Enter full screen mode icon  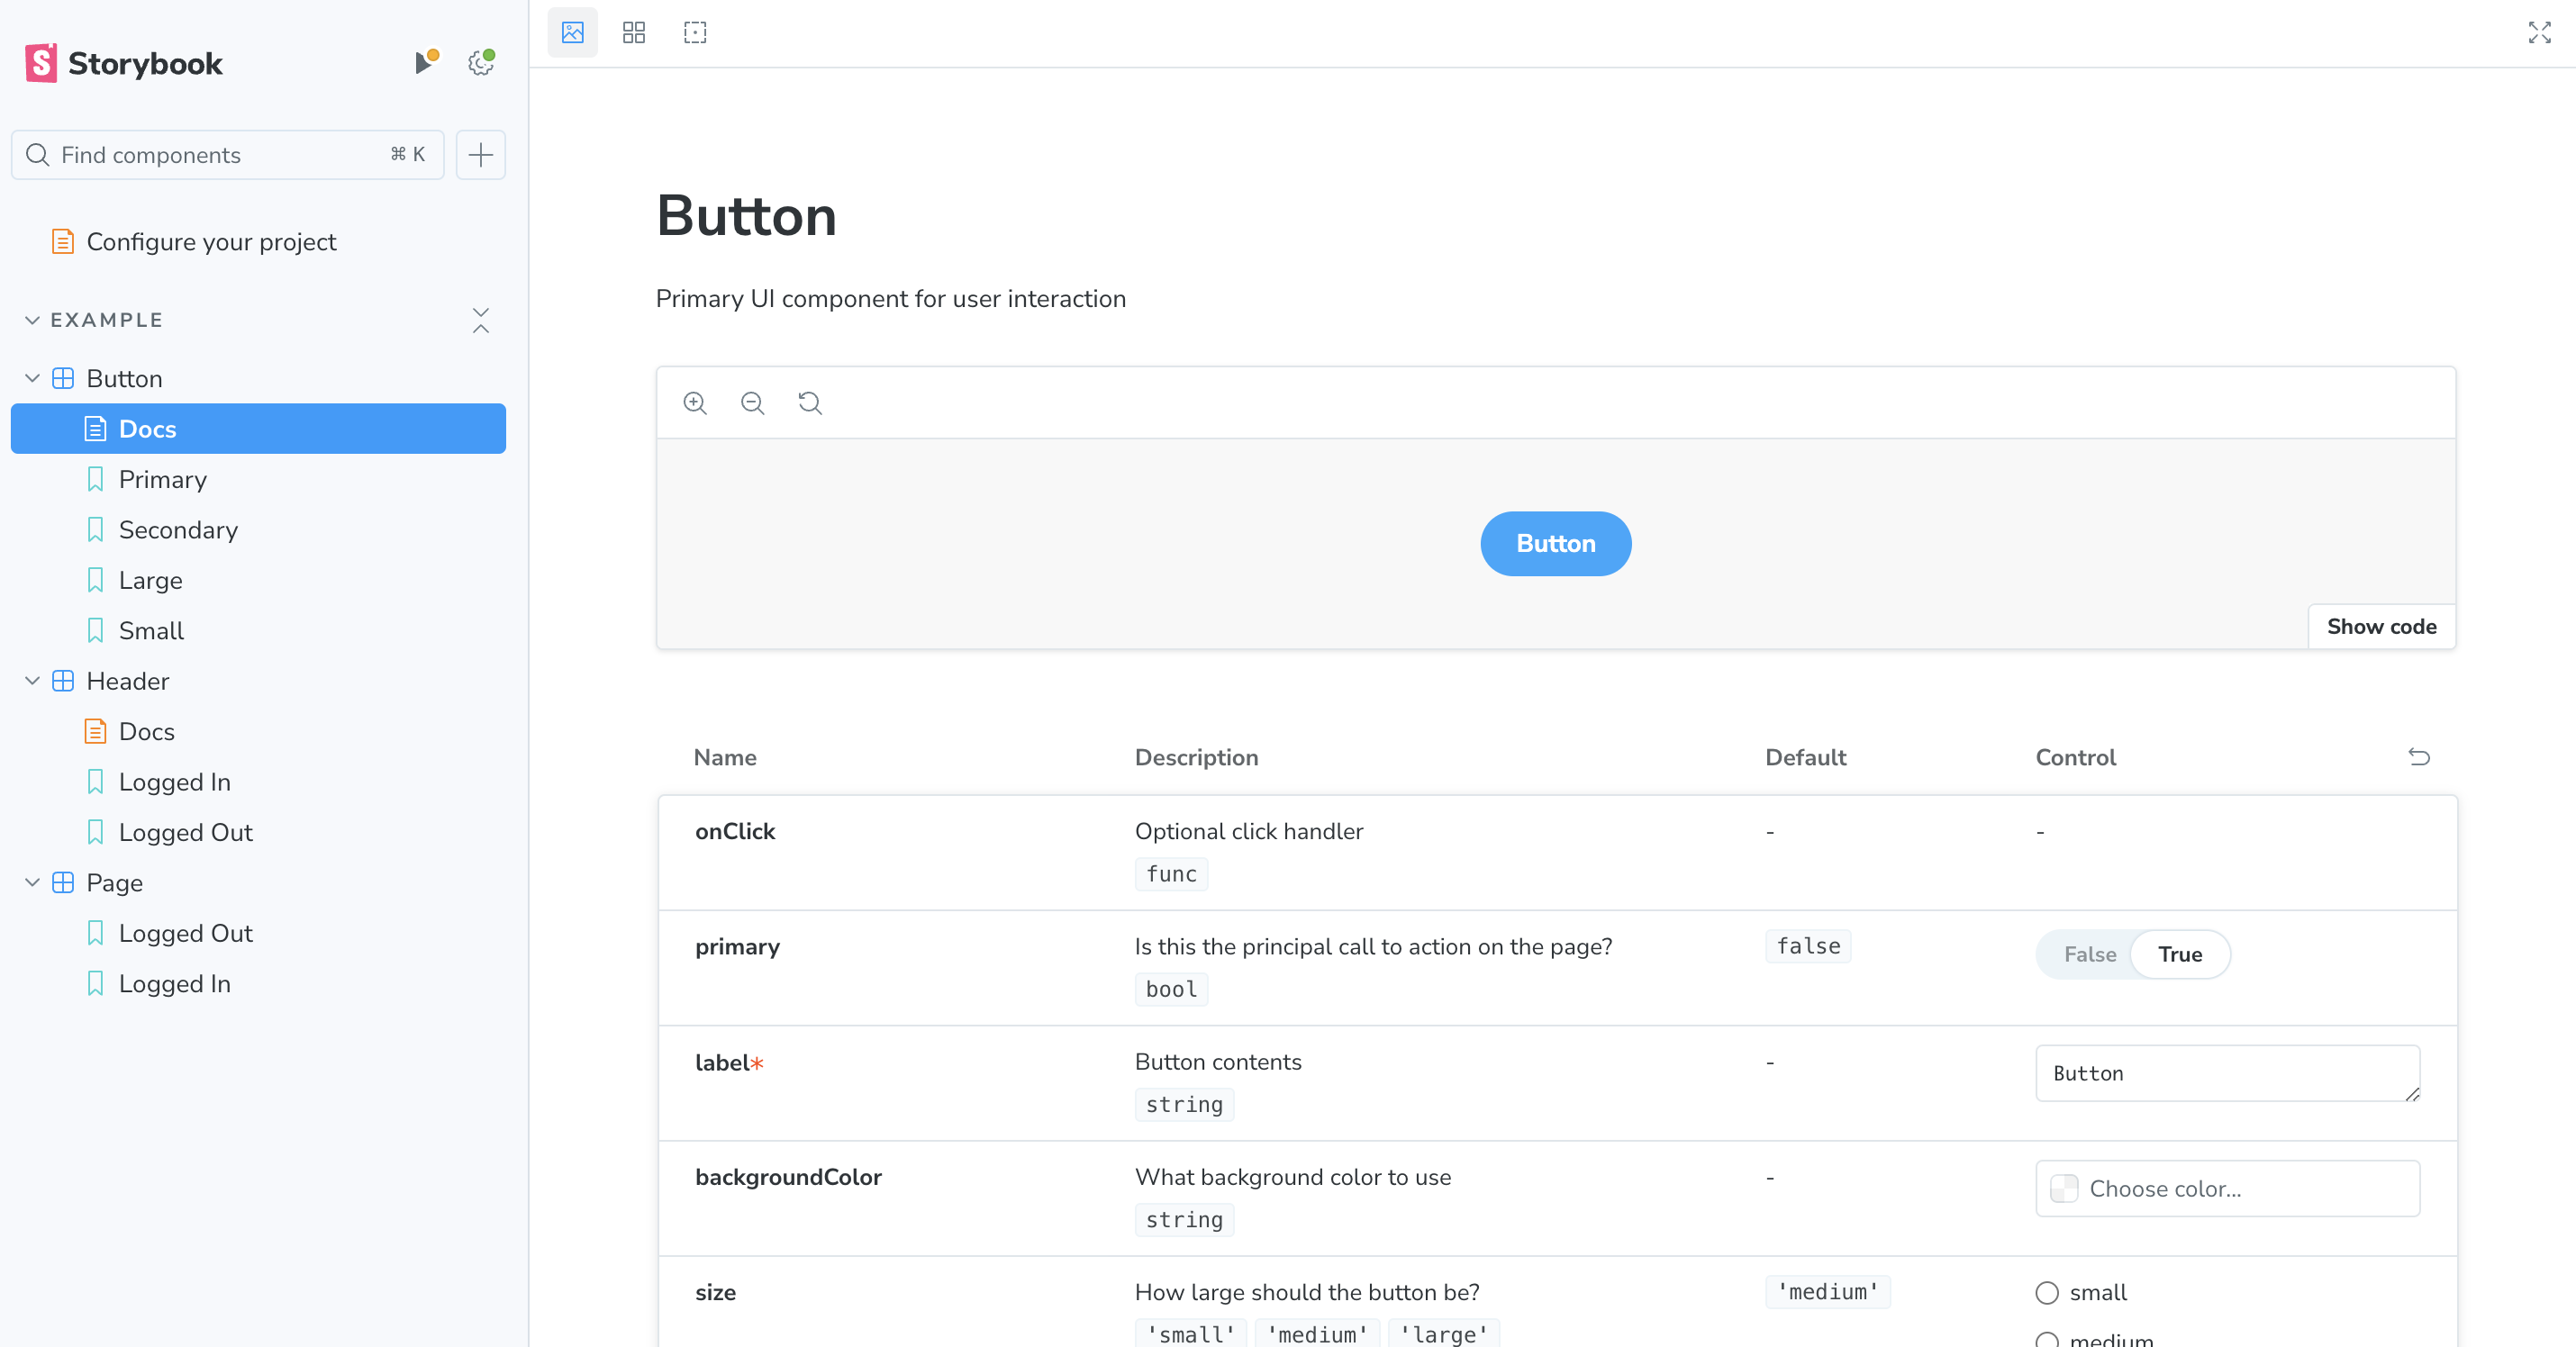(2539, 33)
